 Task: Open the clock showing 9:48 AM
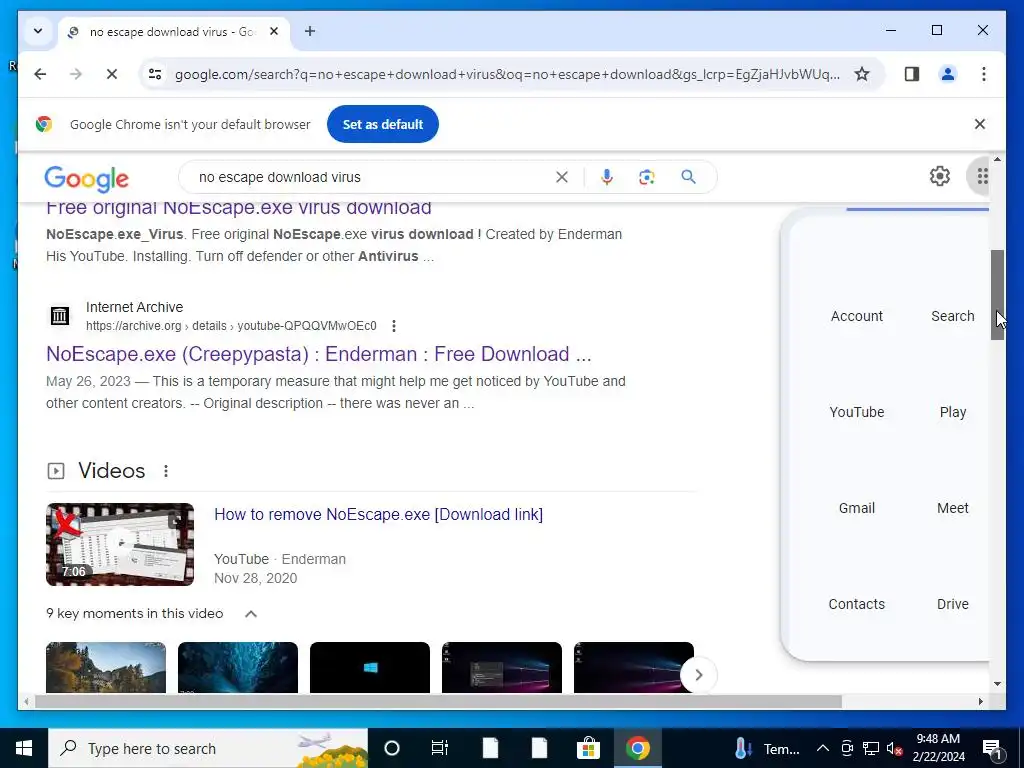point(938,748)
